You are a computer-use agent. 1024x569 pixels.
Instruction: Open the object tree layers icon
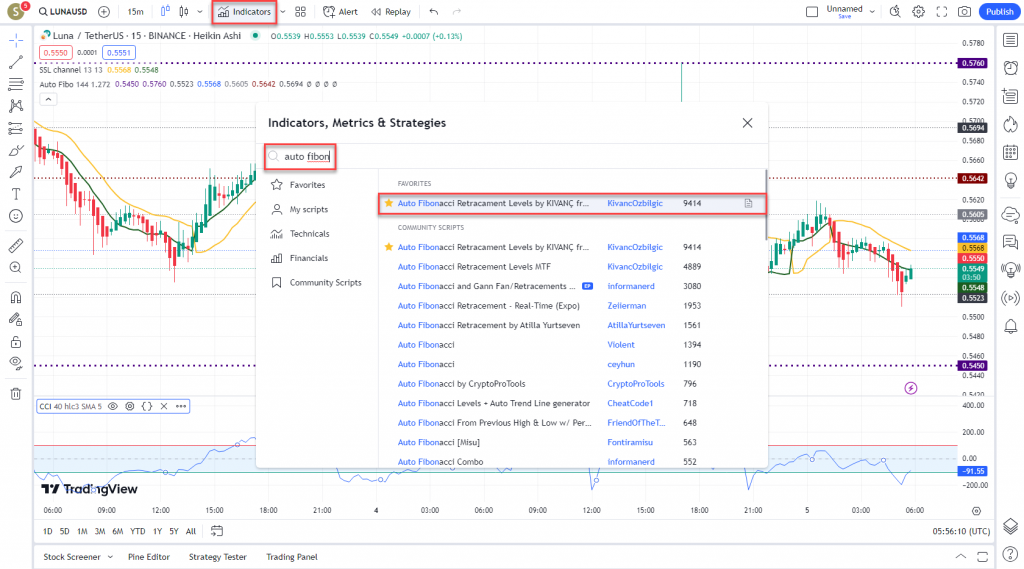[1010, 526]
